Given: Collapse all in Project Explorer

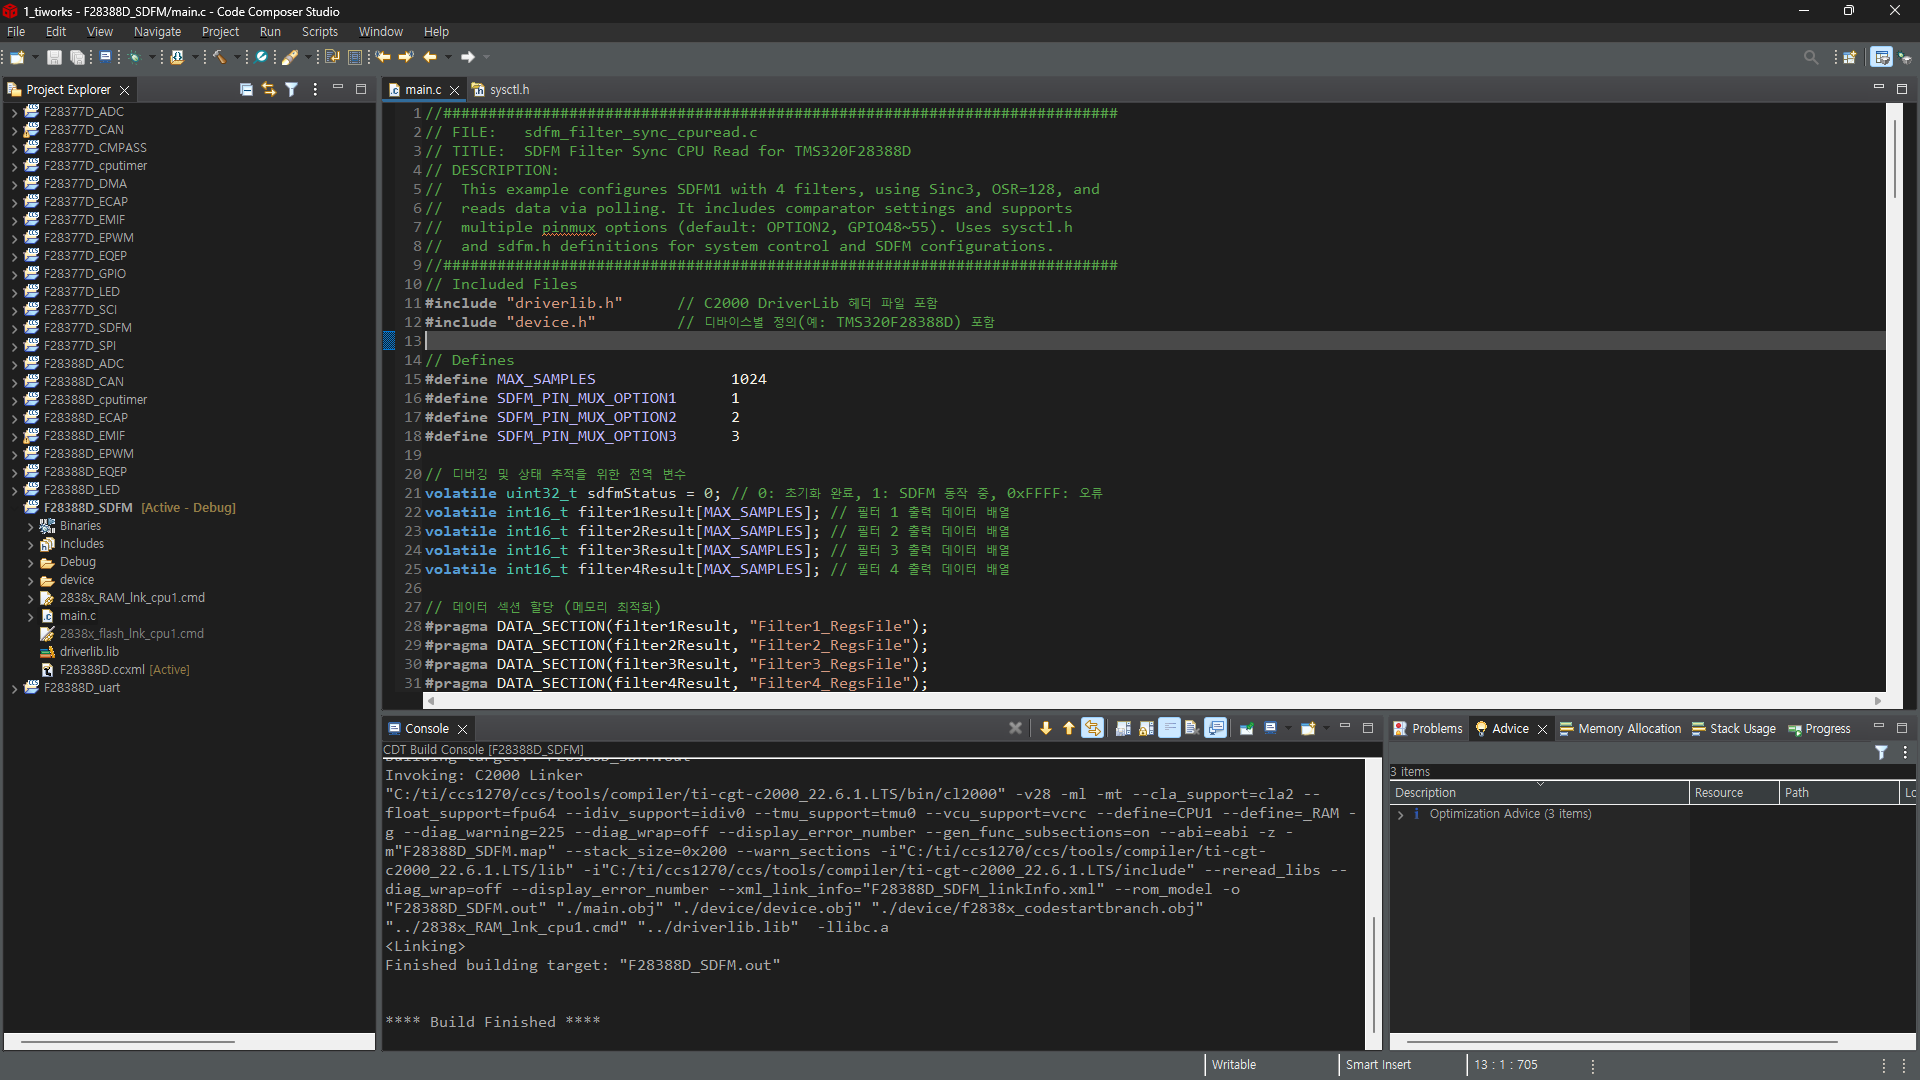Looking at the screenshot, I should (x=246, y=89).
